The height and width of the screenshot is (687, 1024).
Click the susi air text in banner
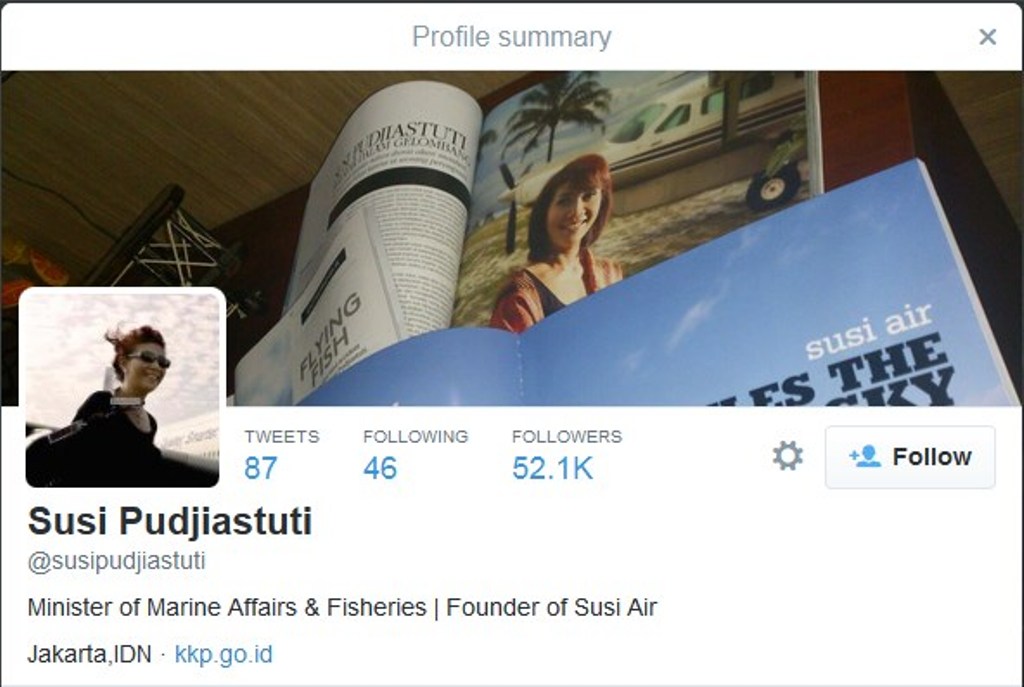pos(869,331)
